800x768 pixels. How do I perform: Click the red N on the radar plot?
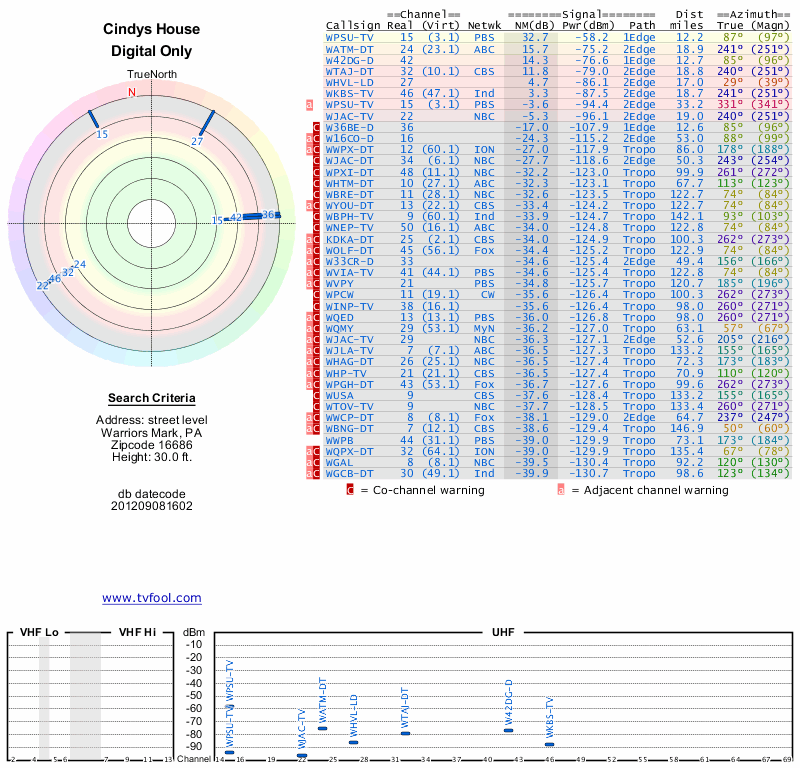pos(132,92)
